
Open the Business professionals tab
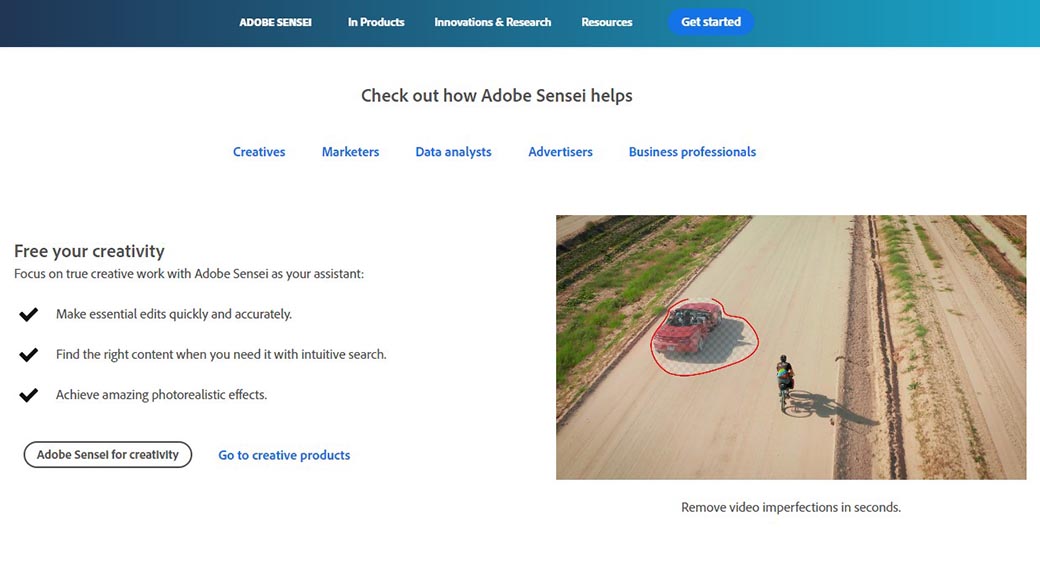[x=692, y=152]
